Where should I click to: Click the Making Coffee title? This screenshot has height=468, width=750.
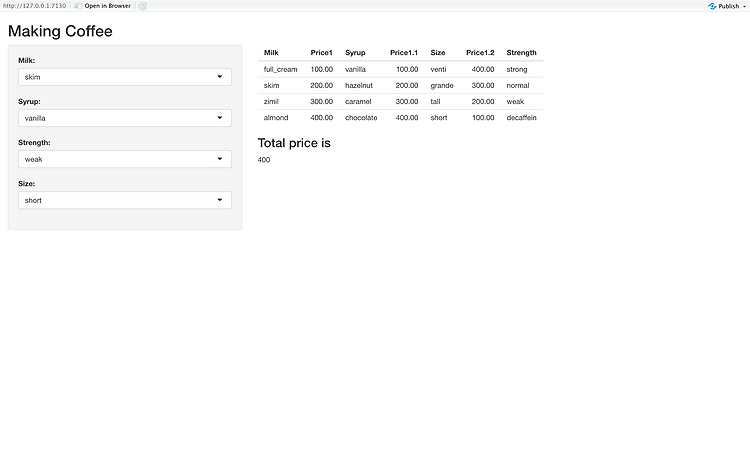[60, 31]
